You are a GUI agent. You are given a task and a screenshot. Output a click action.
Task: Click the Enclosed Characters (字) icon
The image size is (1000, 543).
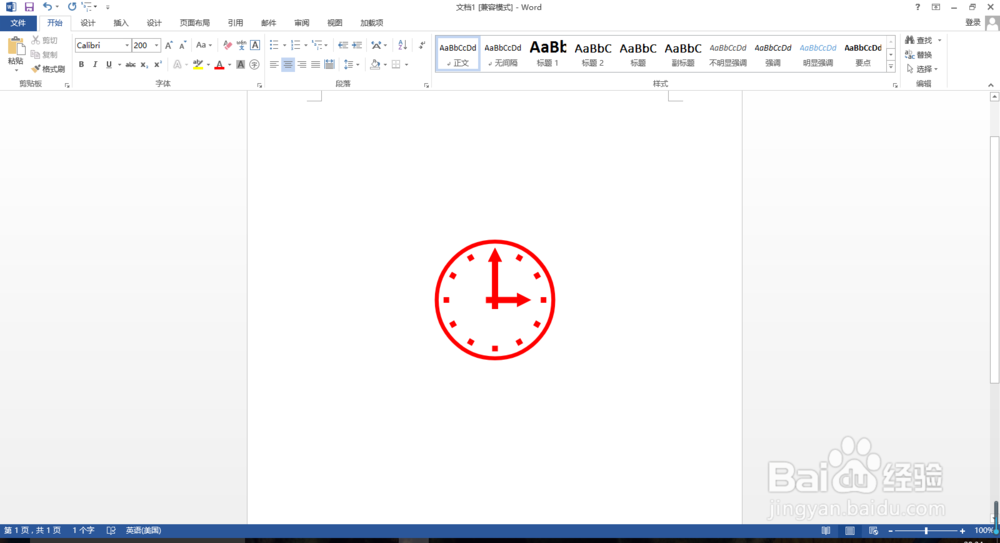coord(254,64)
